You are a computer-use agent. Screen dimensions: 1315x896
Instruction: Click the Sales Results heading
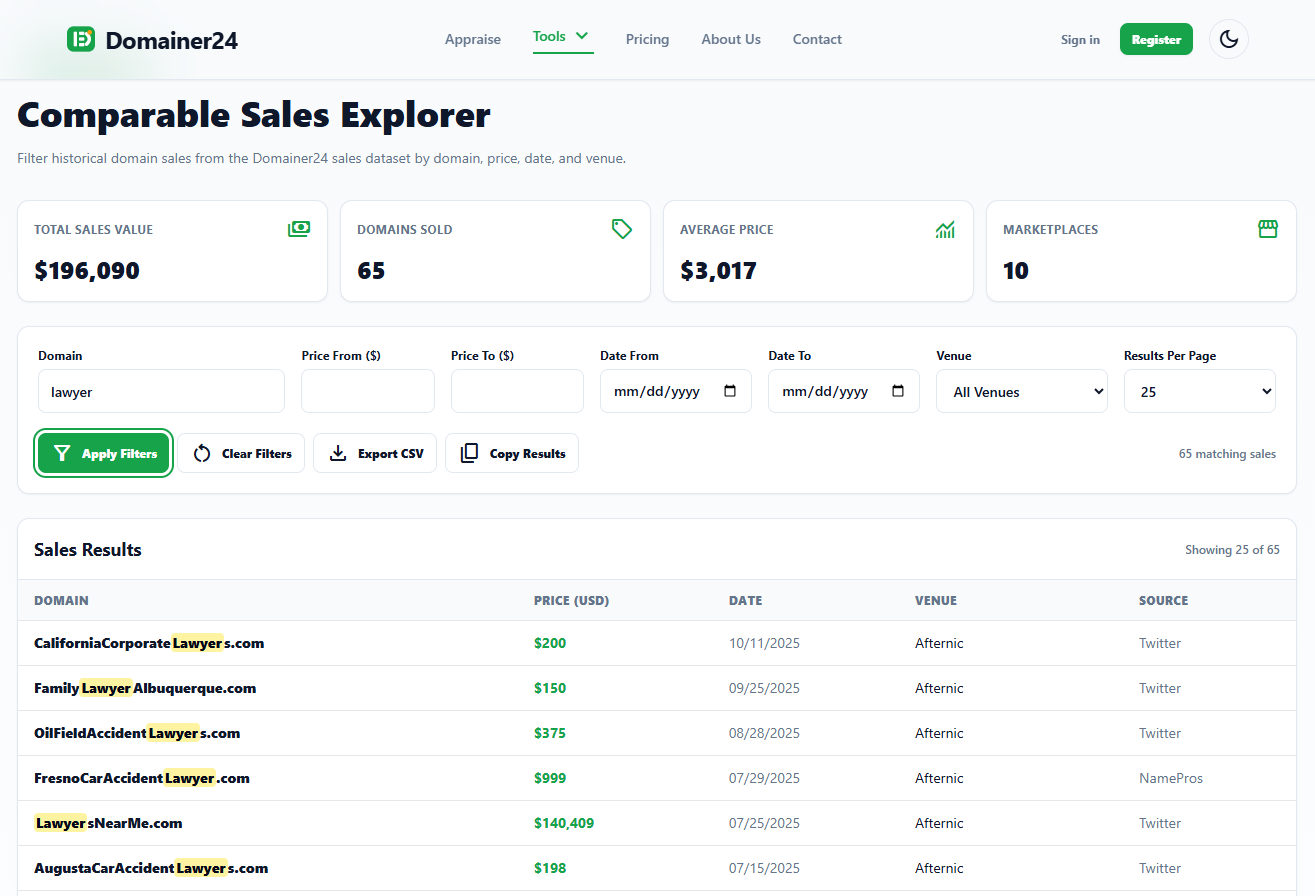pyautogui.click(x=88, y=550)
